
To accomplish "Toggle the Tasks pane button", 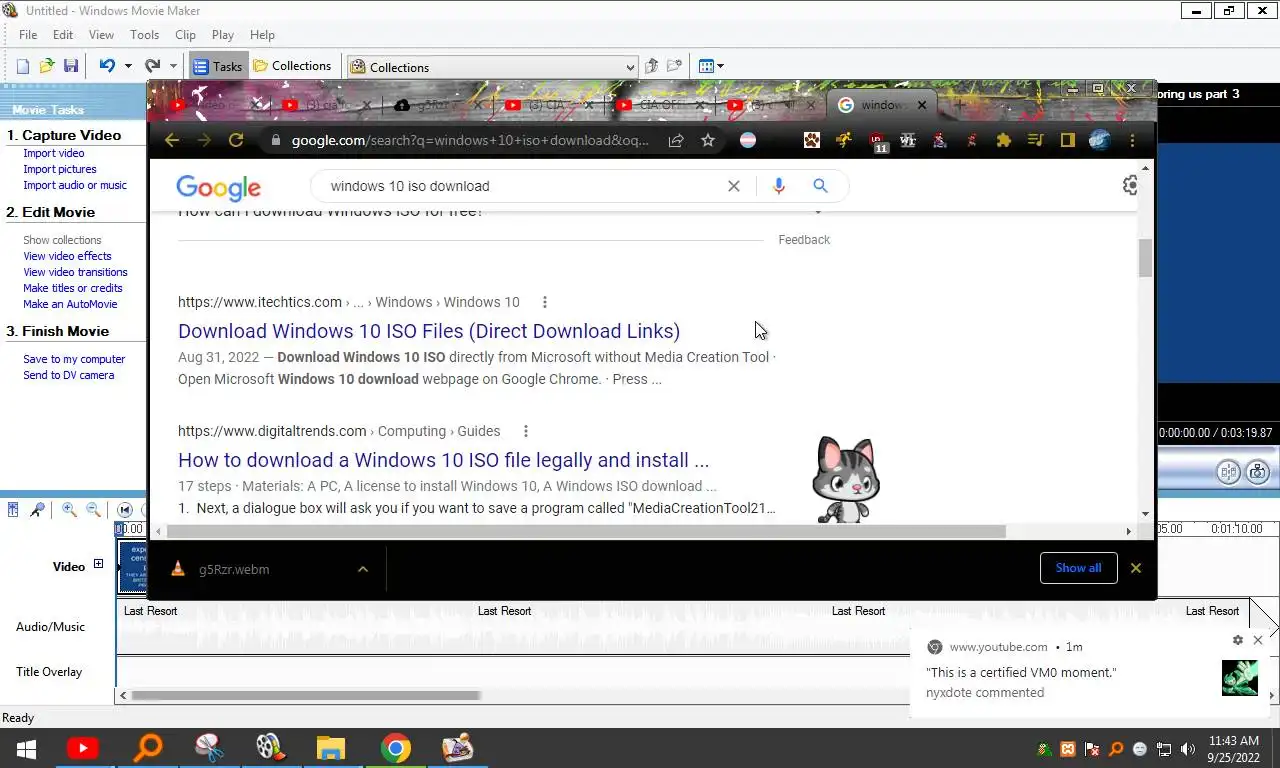I will click(217, 67).
